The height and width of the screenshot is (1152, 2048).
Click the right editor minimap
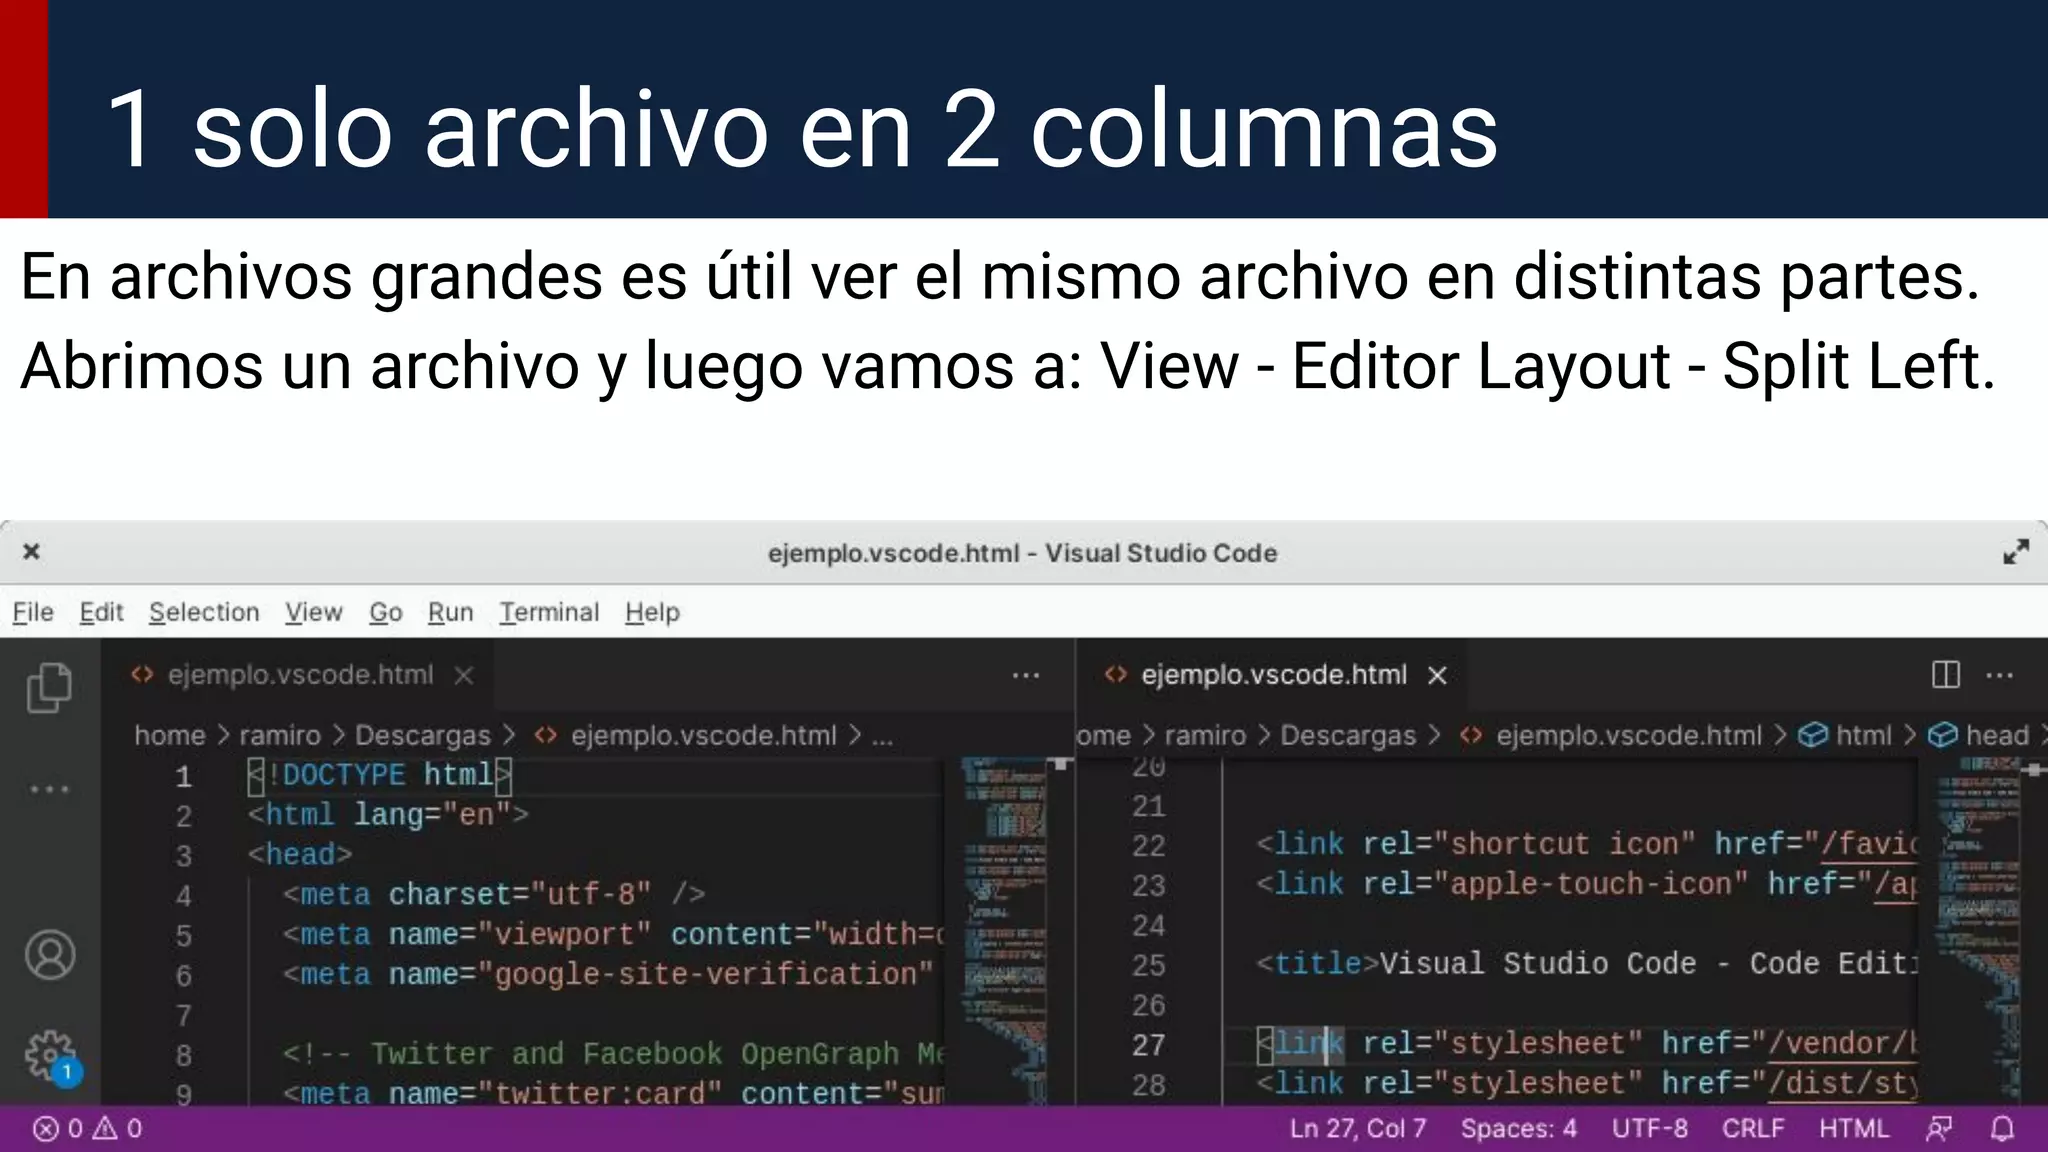point(1978,930)
